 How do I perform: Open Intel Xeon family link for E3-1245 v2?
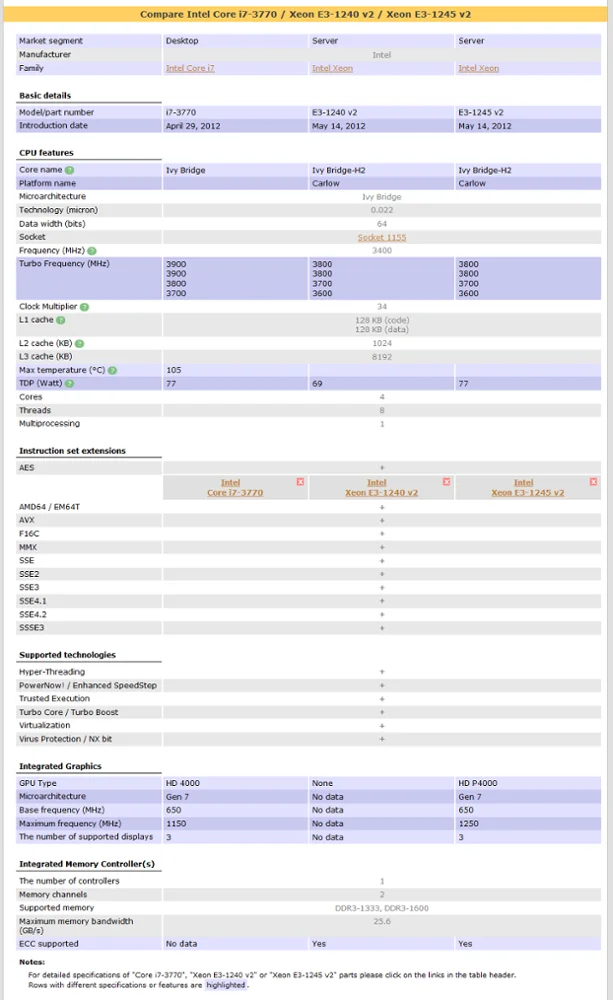(x=478, y=68)
